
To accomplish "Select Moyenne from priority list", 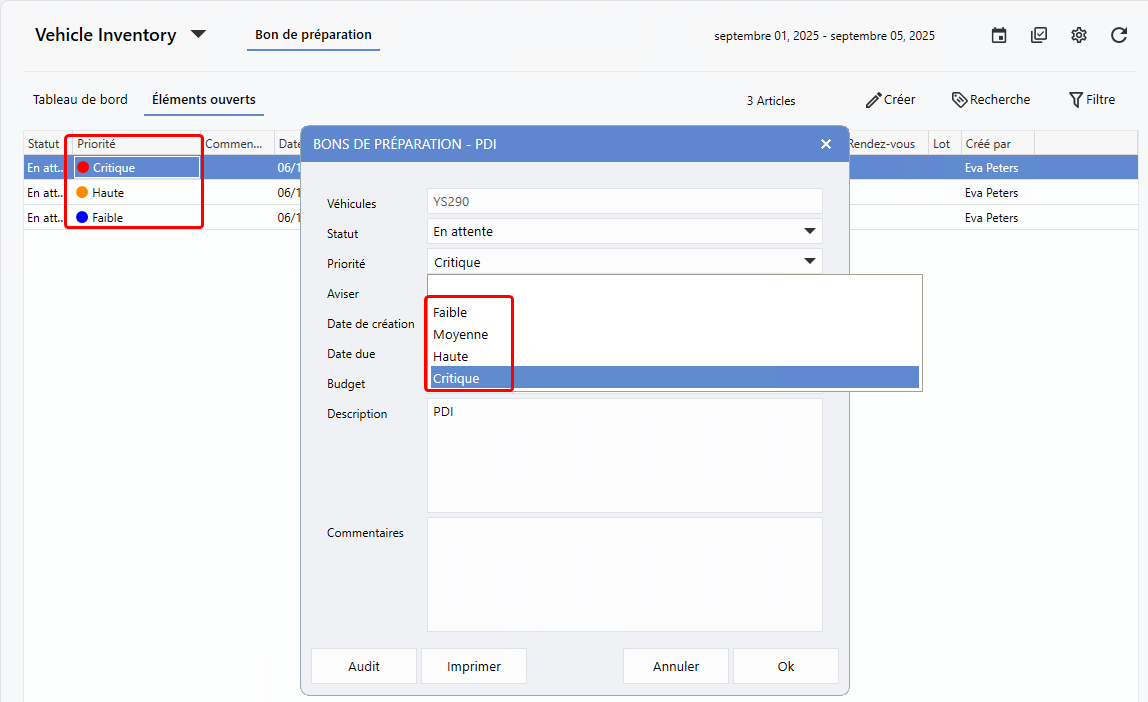I will [460, 335].
